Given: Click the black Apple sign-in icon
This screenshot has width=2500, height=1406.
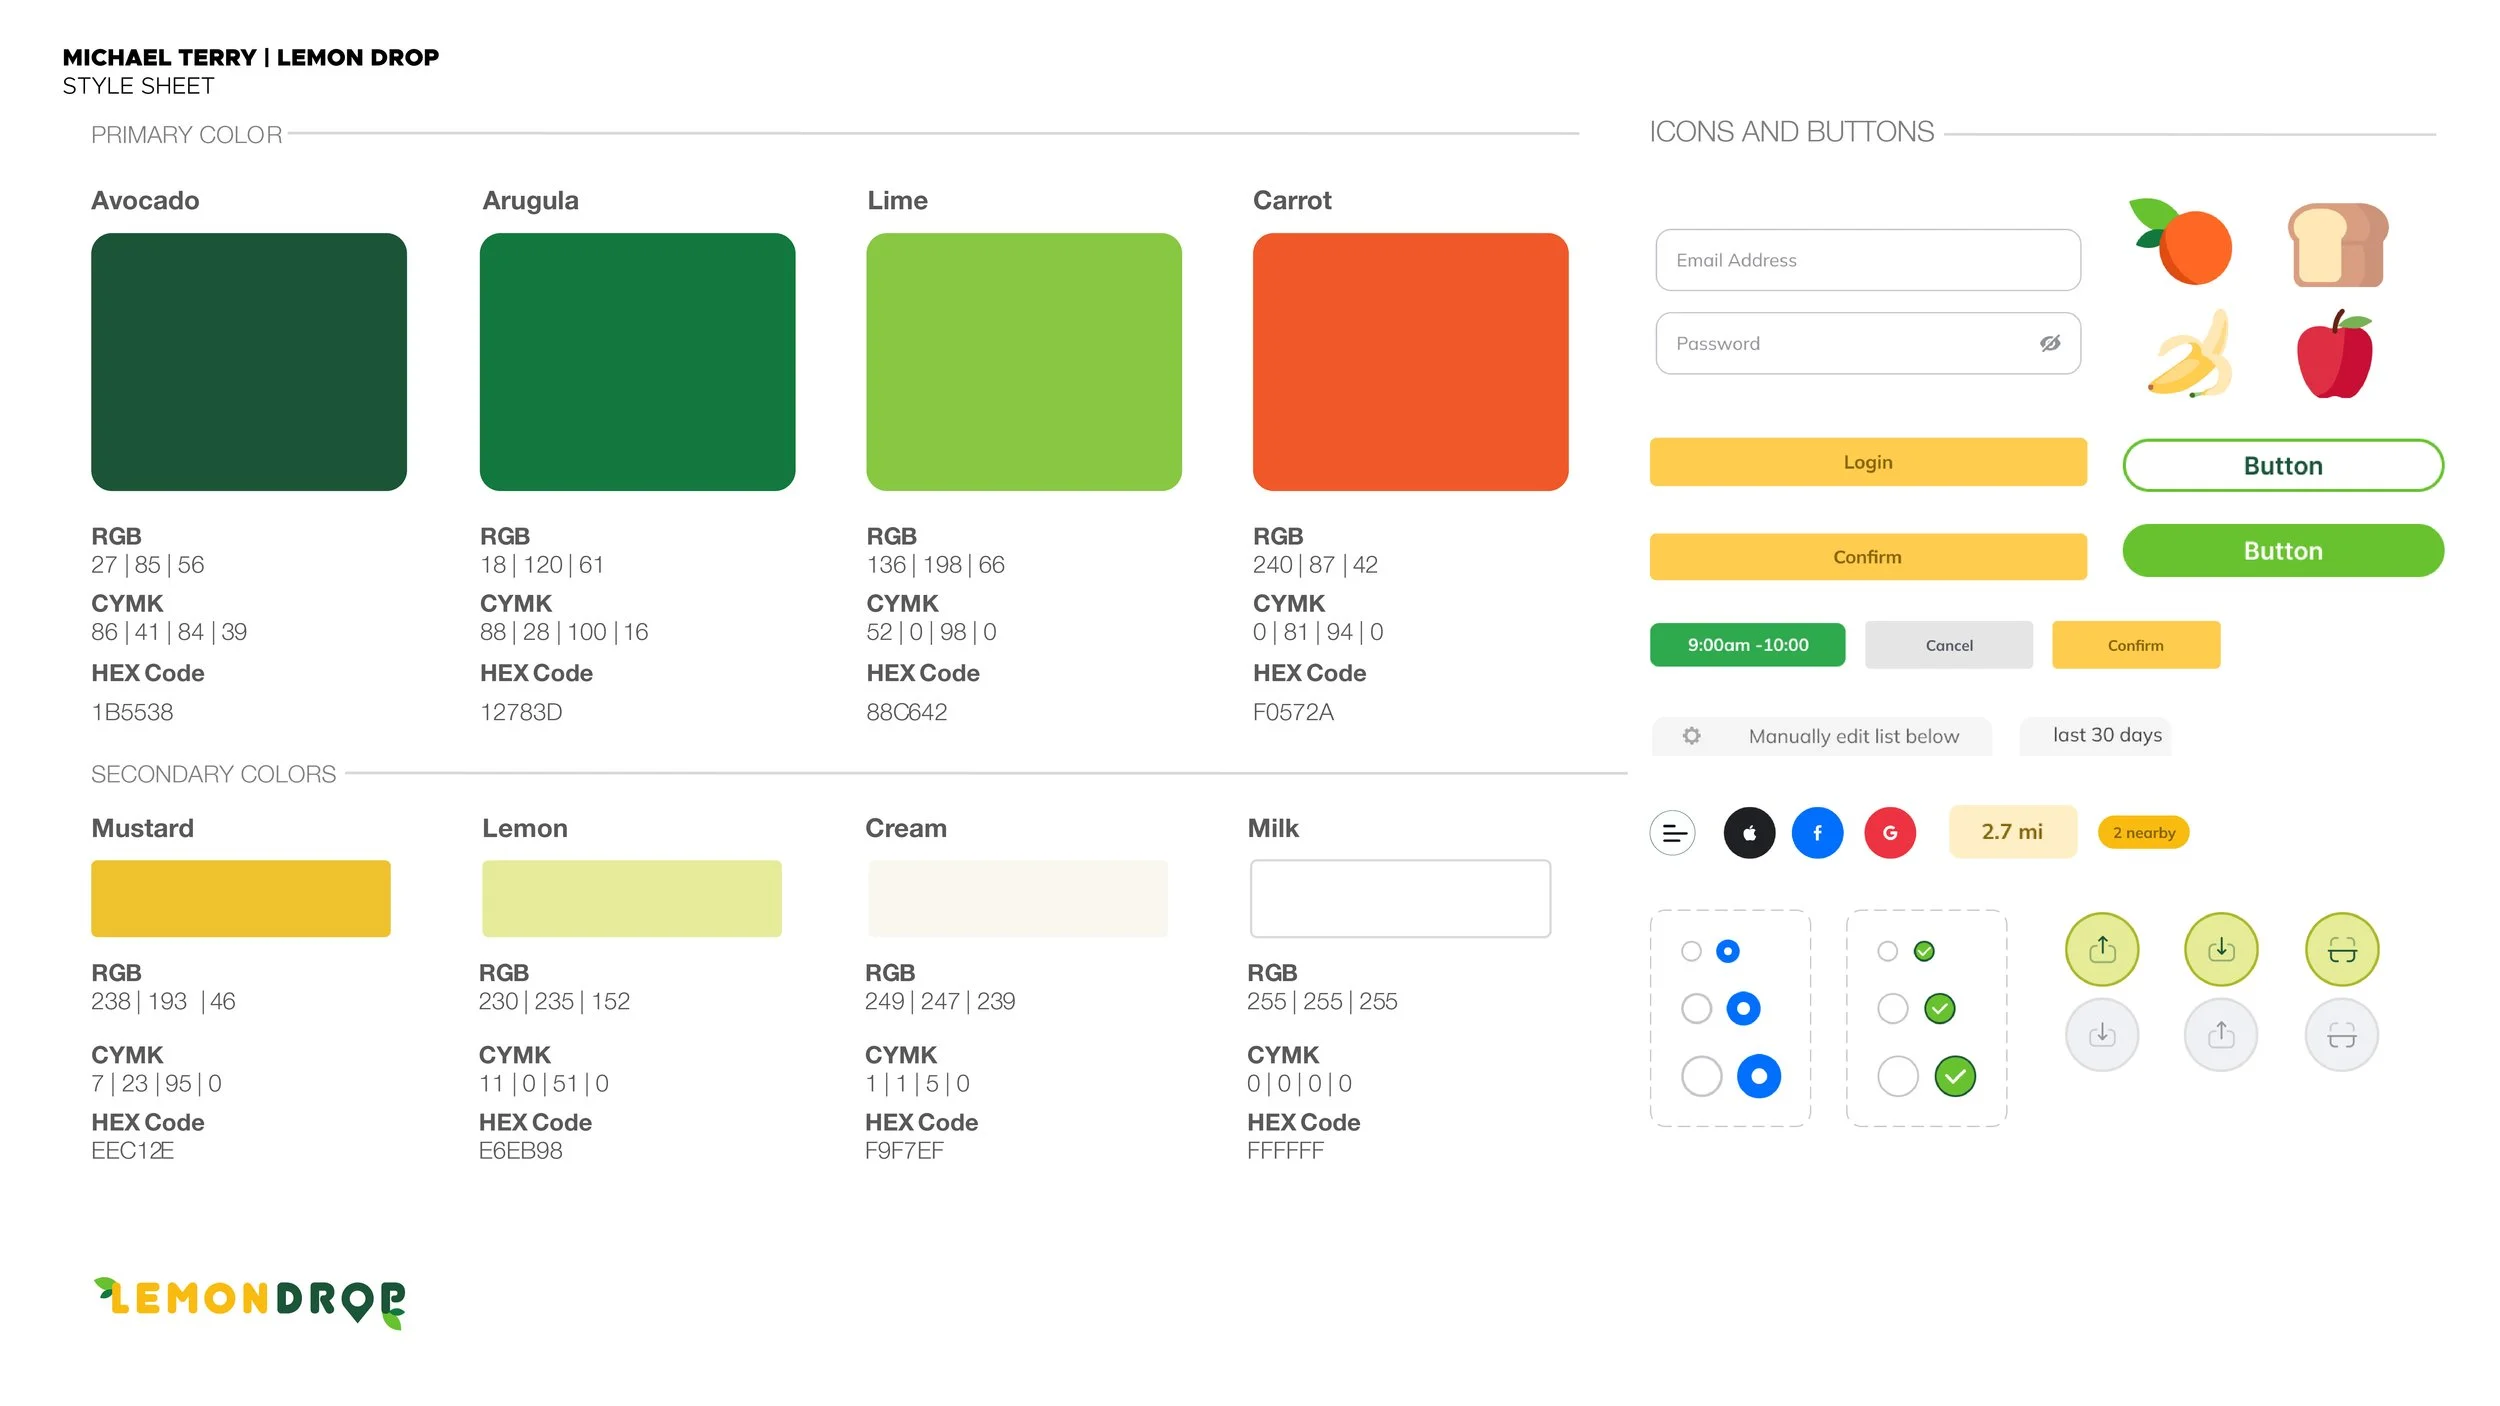Looking at the screenshot, I should click(x=1749, y=832).
